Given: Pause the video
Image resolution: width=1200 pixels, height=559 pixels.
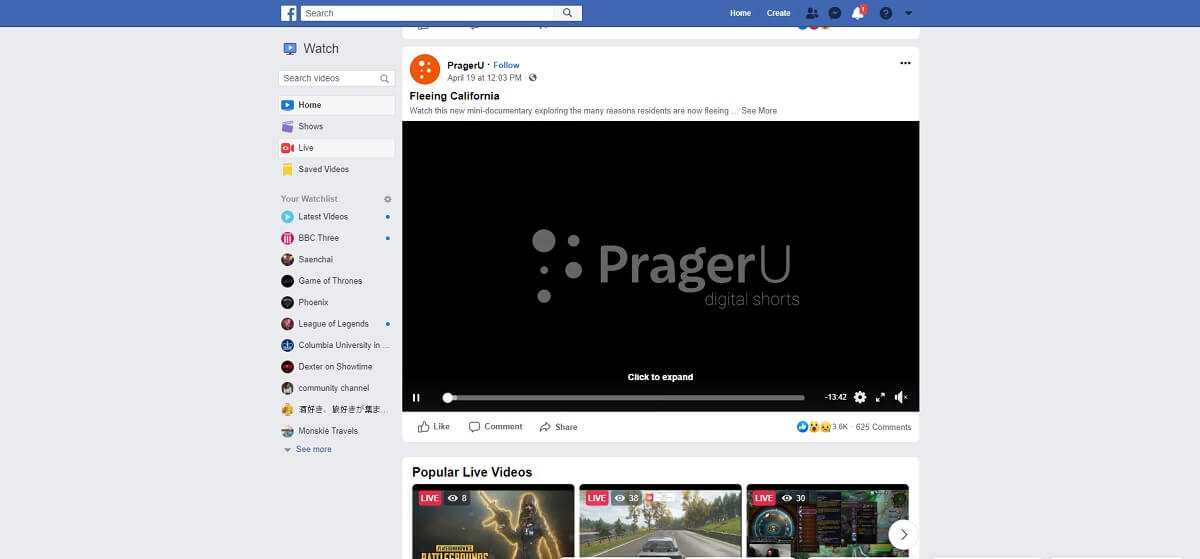Looking at the screenshot, I should point(416,397).
